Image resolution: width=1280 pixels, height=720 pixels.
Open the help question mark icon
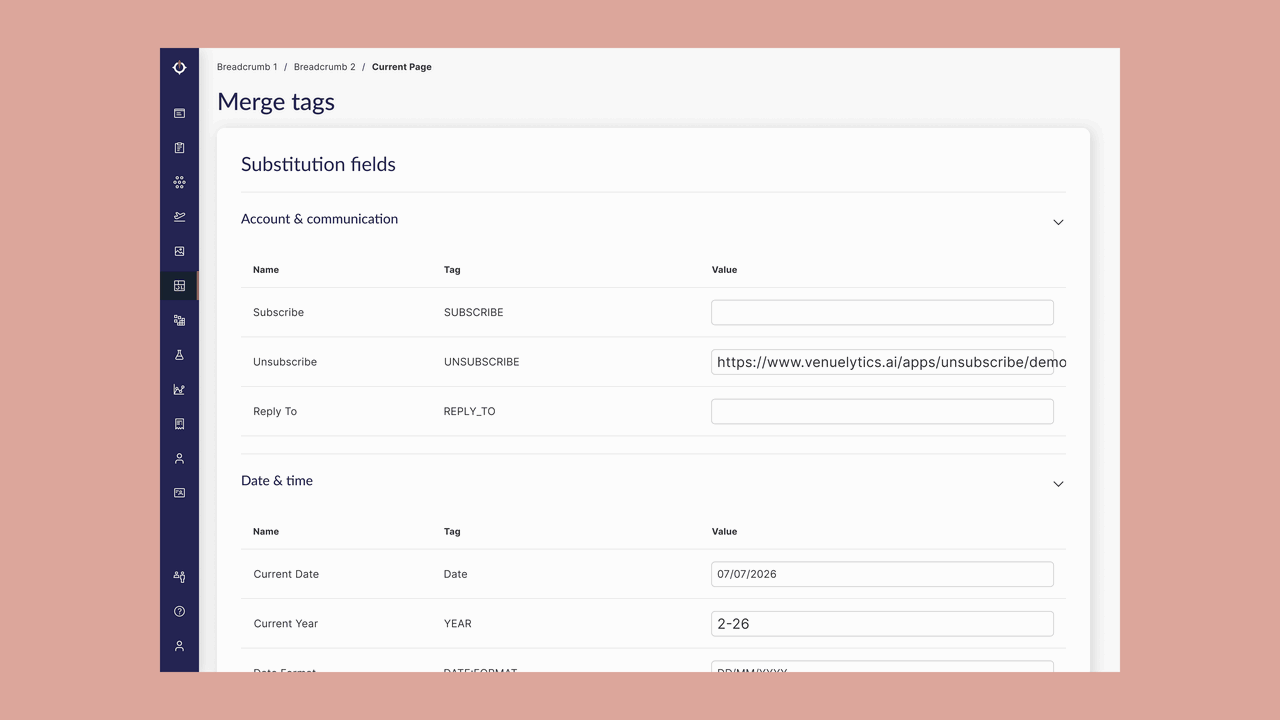(179, 611)
